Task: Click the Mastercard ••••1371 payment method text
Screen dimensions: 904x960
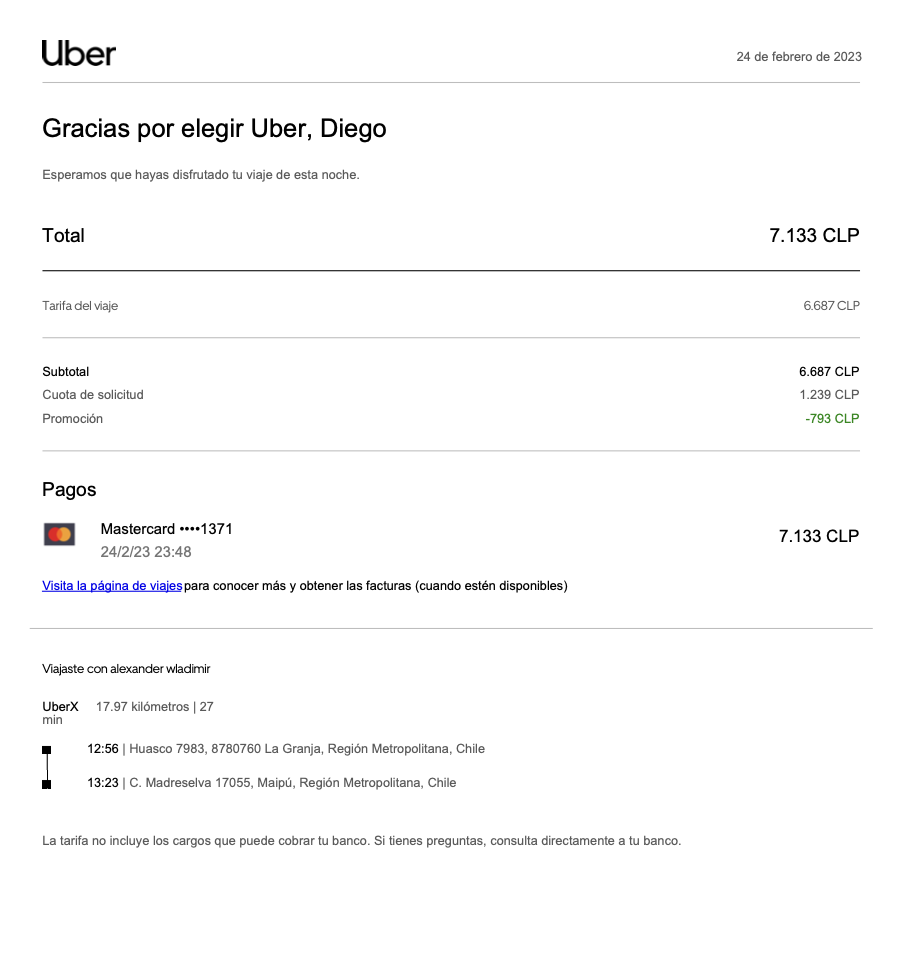Action: [x=166, y=529]
